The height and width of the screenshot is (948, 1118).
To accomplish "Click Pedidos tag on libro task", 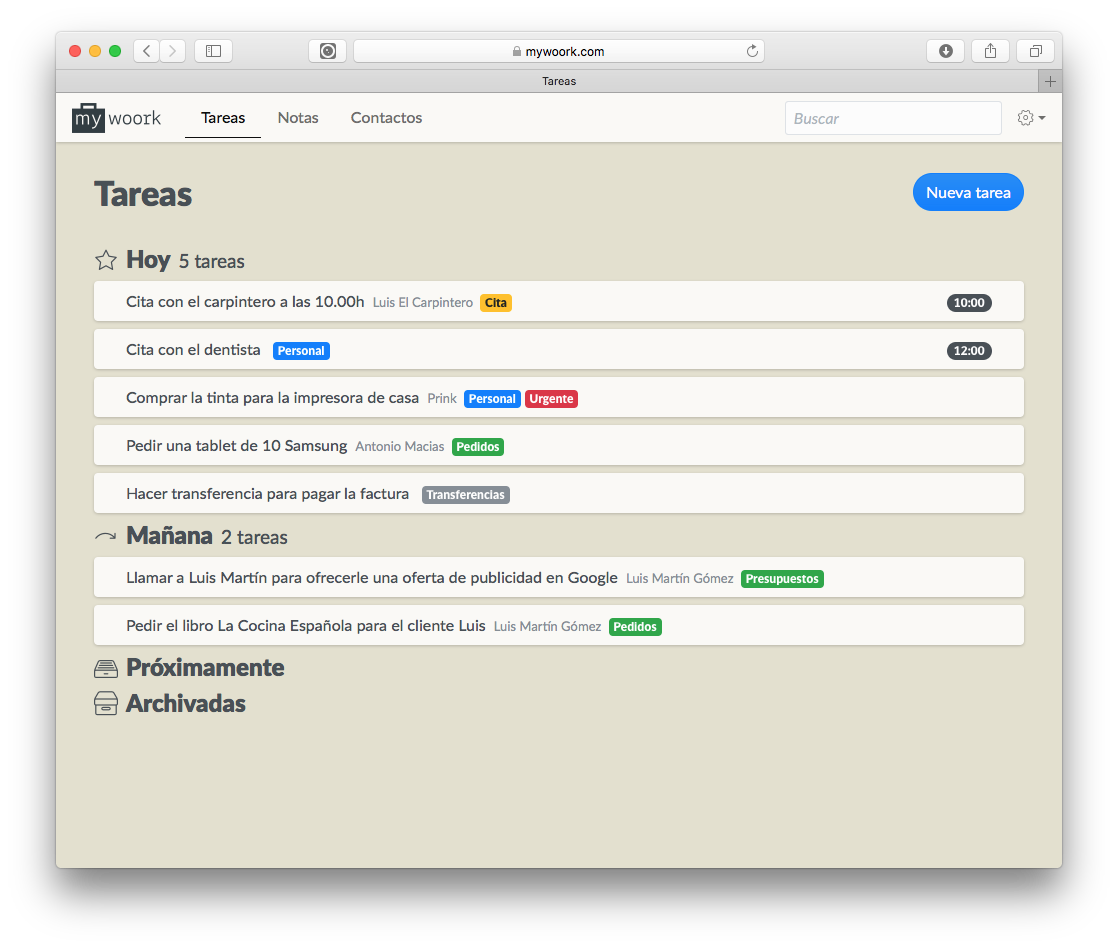I will click(x=635, y=627).
